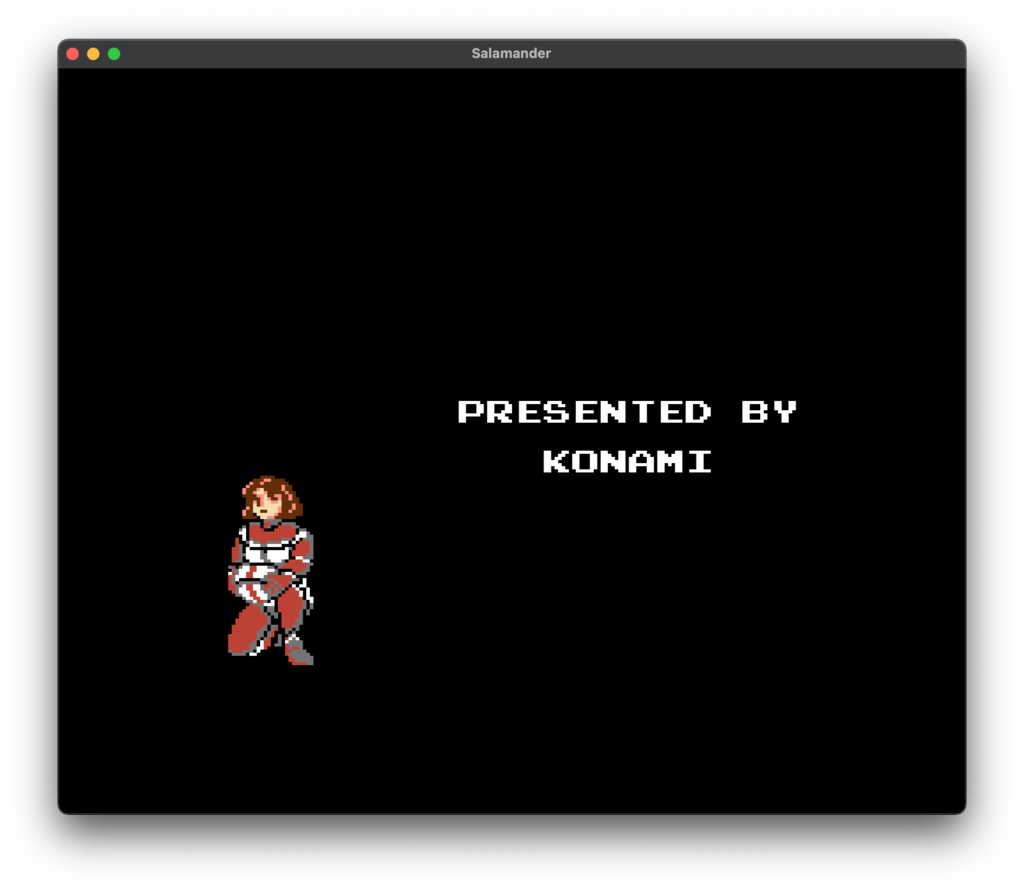This screenshot has height=891, width=1024.
Task: Click the kneeling pilot character sprite
Action: pyautogui.click(x=271, y=570)
